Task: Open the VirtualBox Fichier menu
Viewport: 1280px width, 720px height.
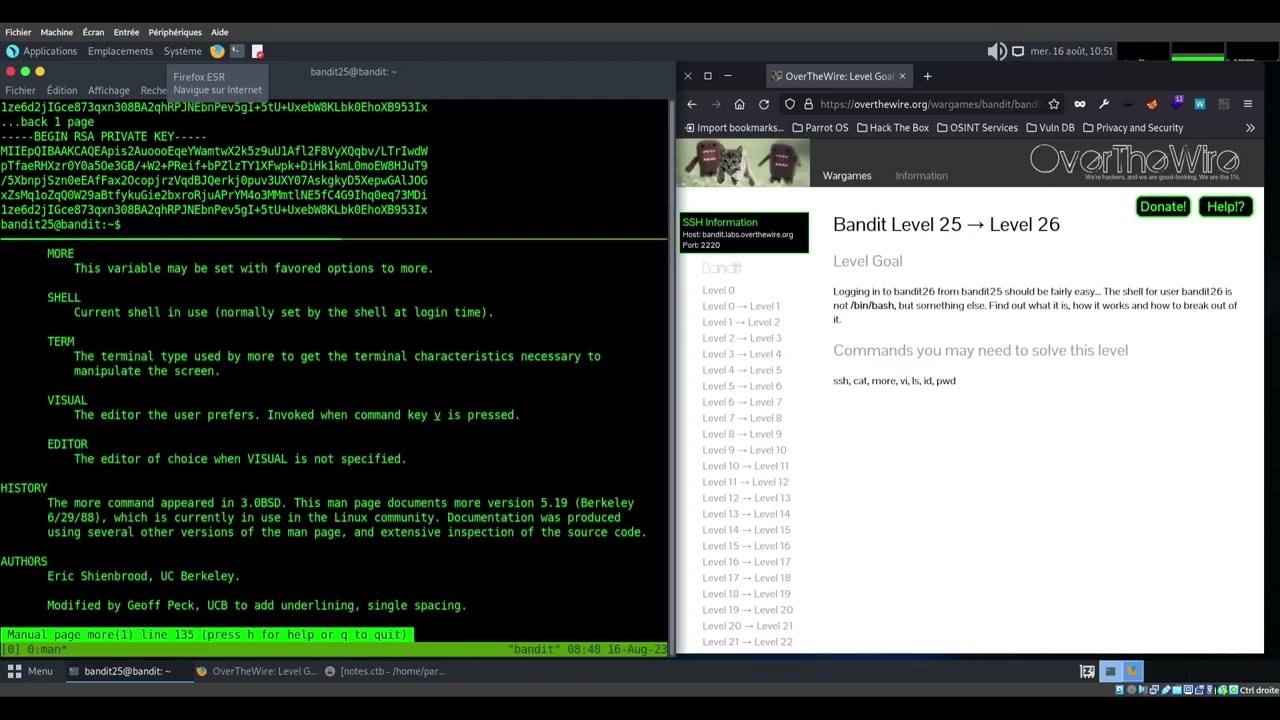Action: point(18,32)
